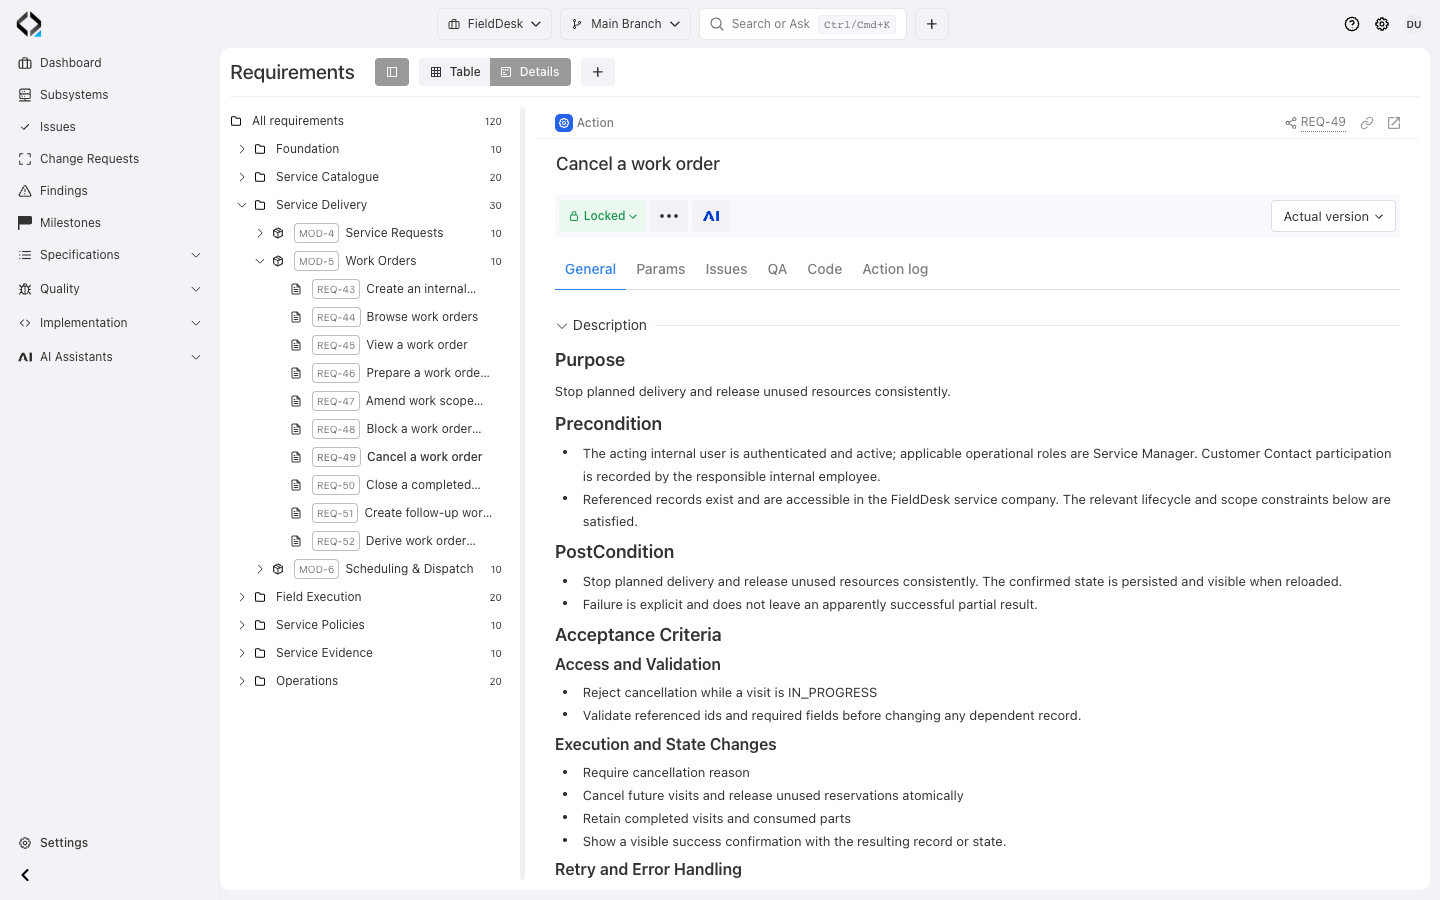Copy link icon next to REQ-49
This screenshot has width=1440, height=900.
1367,123
